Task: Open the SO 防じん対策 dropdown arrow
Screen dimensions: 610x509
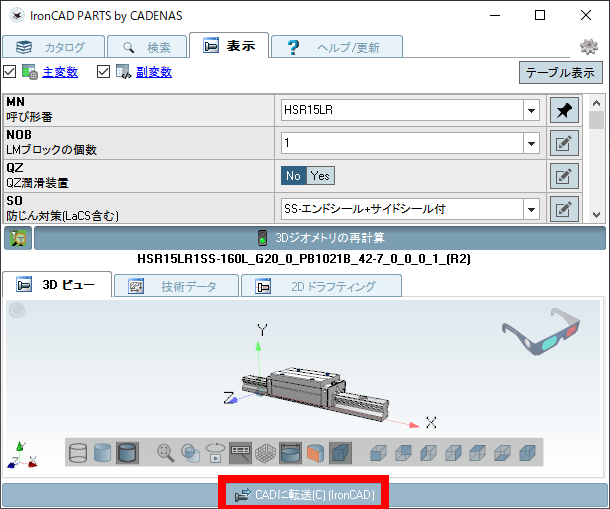Action: click(x=531, y=210)
